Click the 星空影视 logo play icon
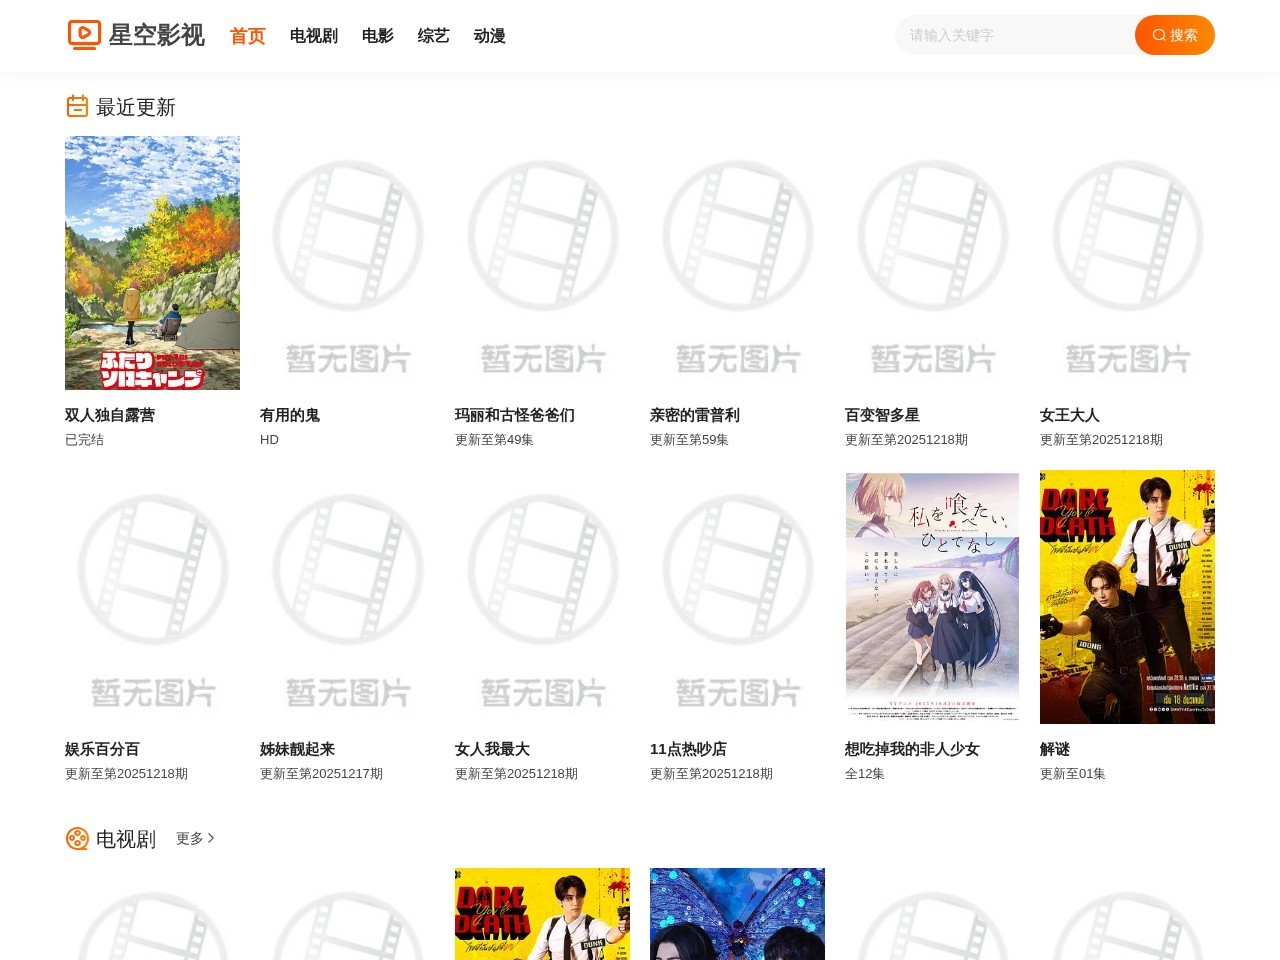Image resolution: width=1280 pixels, height=960 pixels. pyautogui.click(x=84, y=34)
